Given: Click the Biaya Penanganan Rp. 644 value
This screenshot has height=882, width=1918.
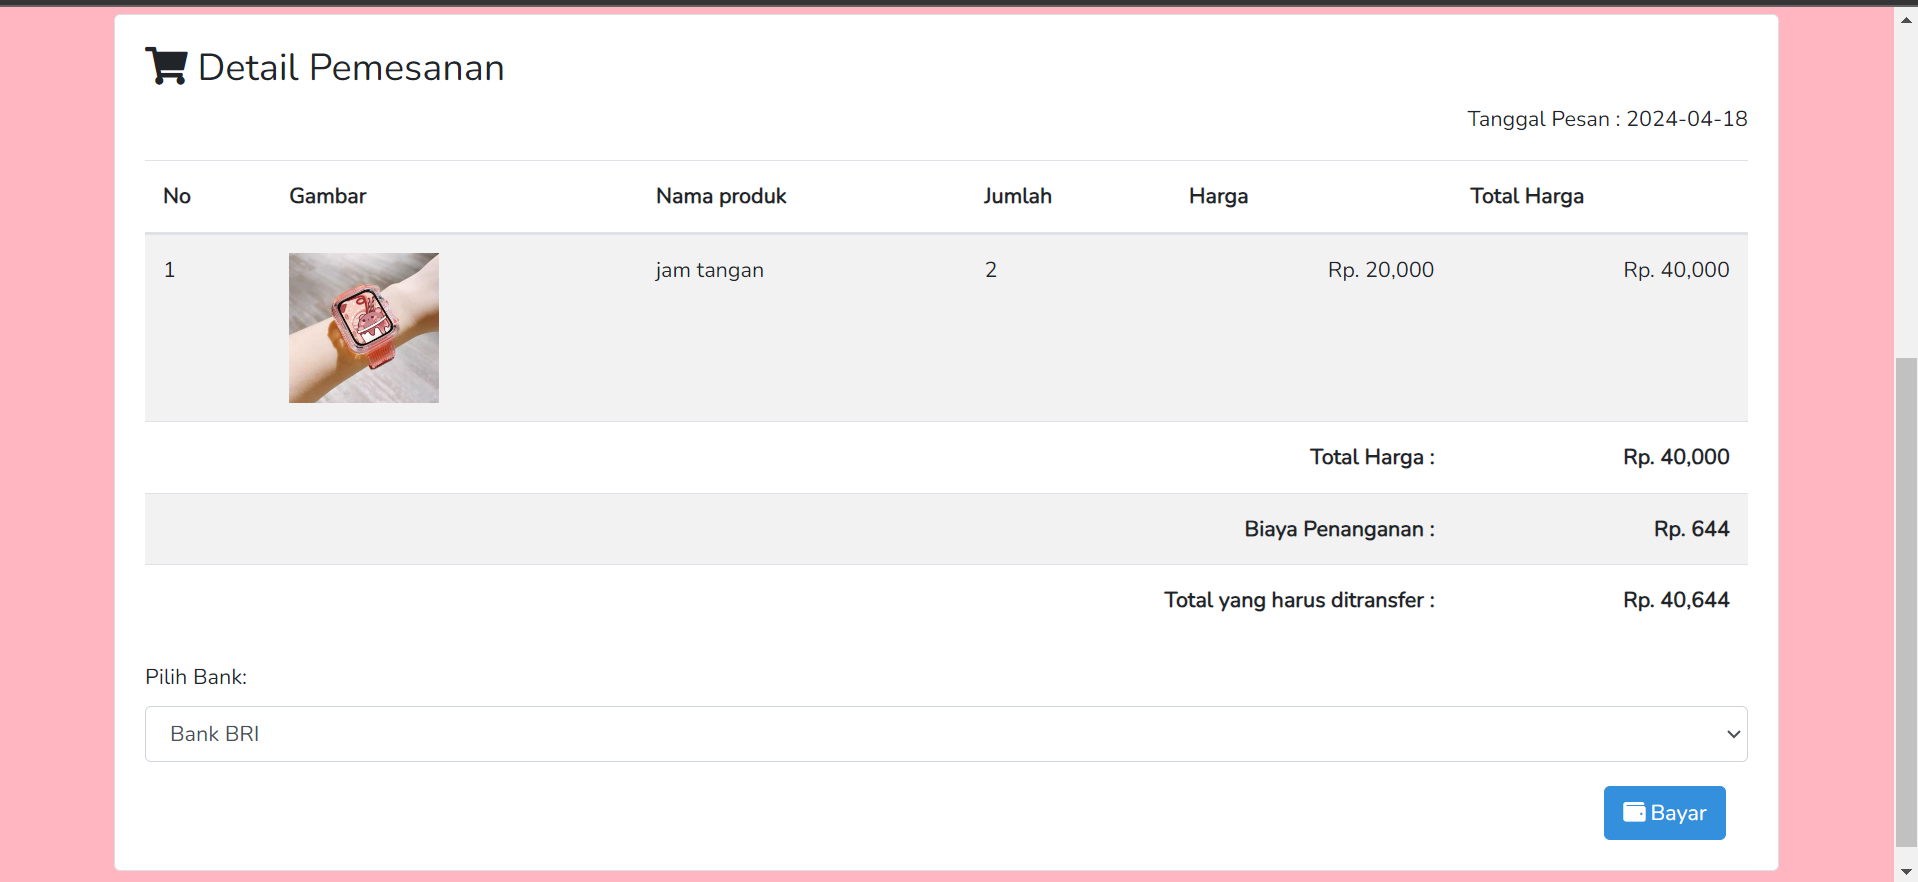Looking at the screenshot, I should (x=1691, y=529).
